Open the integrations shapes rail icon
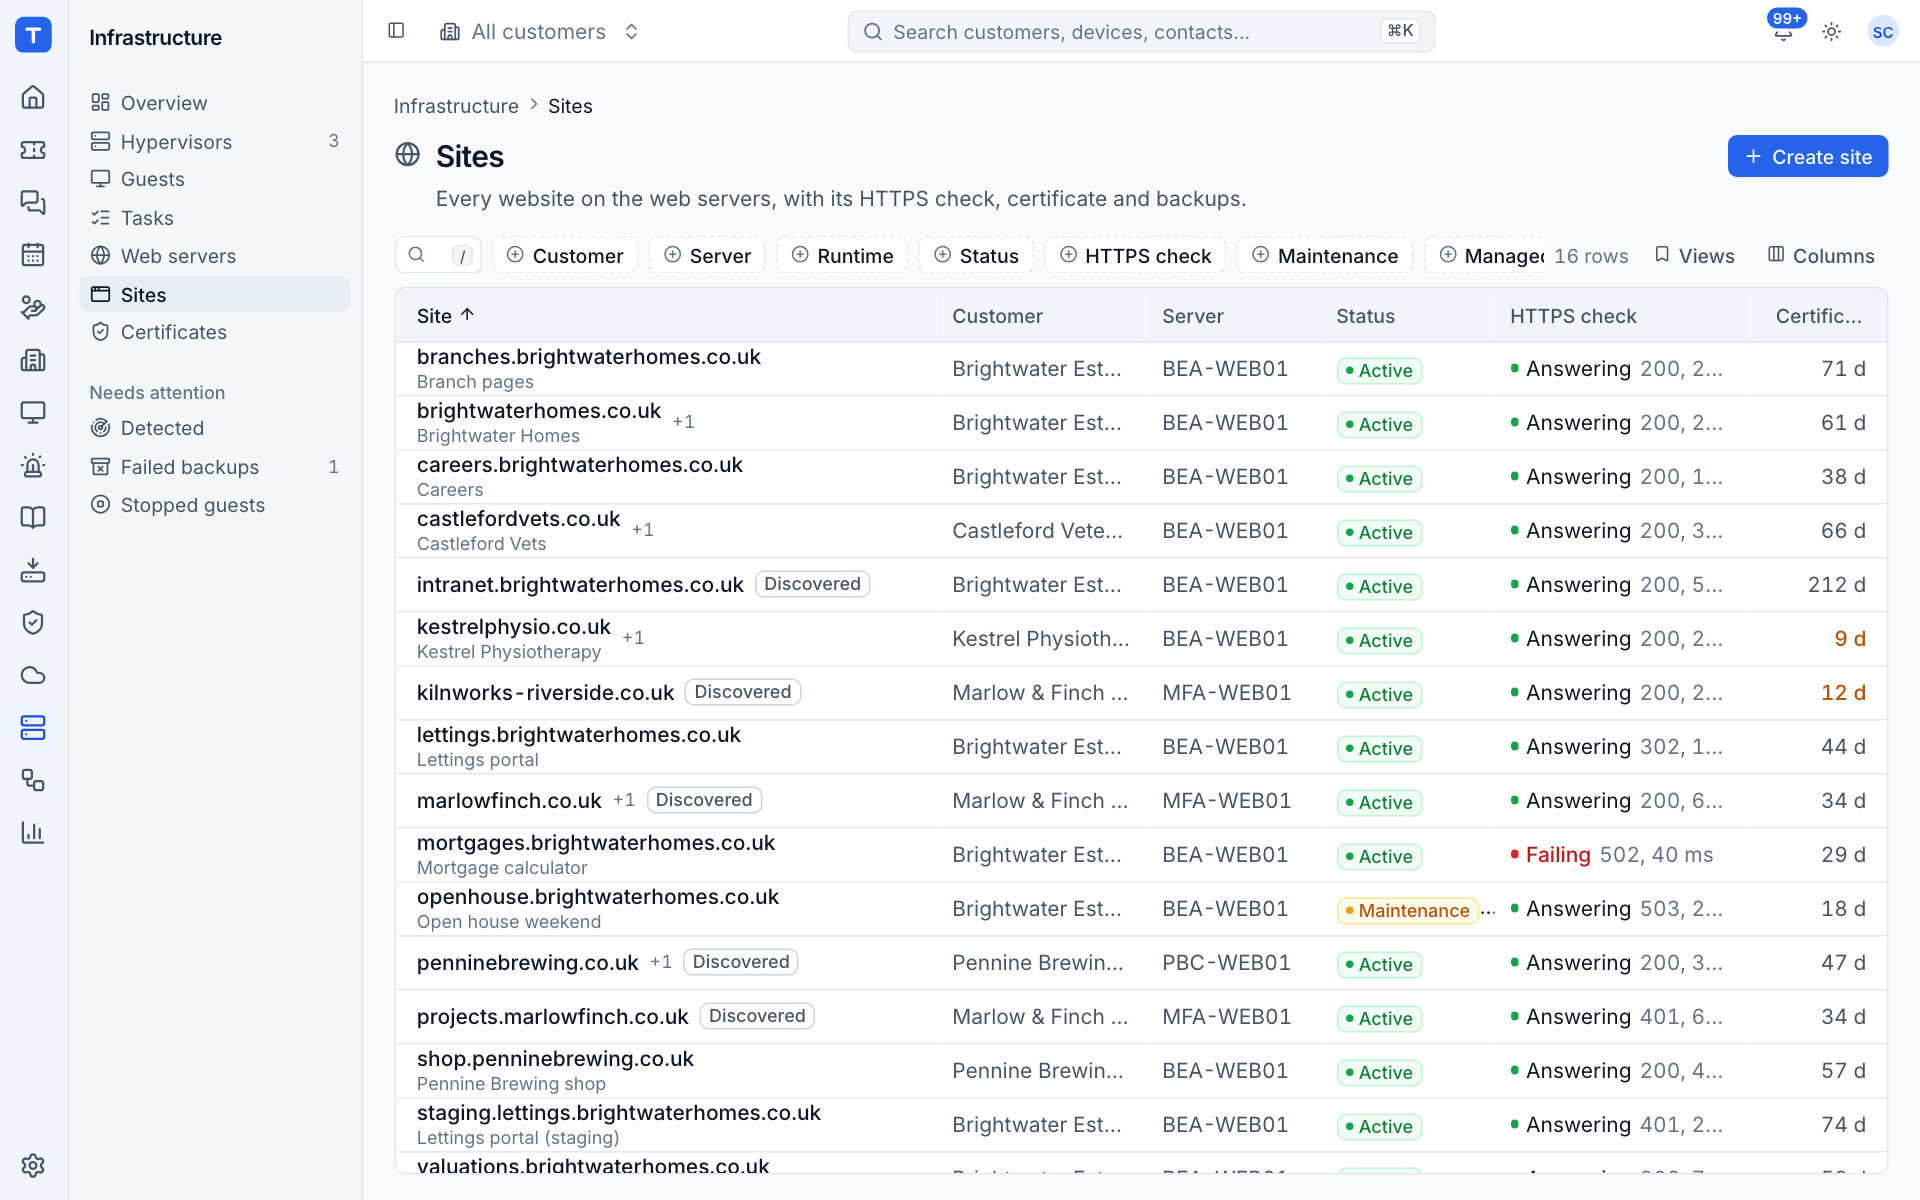 33,780
